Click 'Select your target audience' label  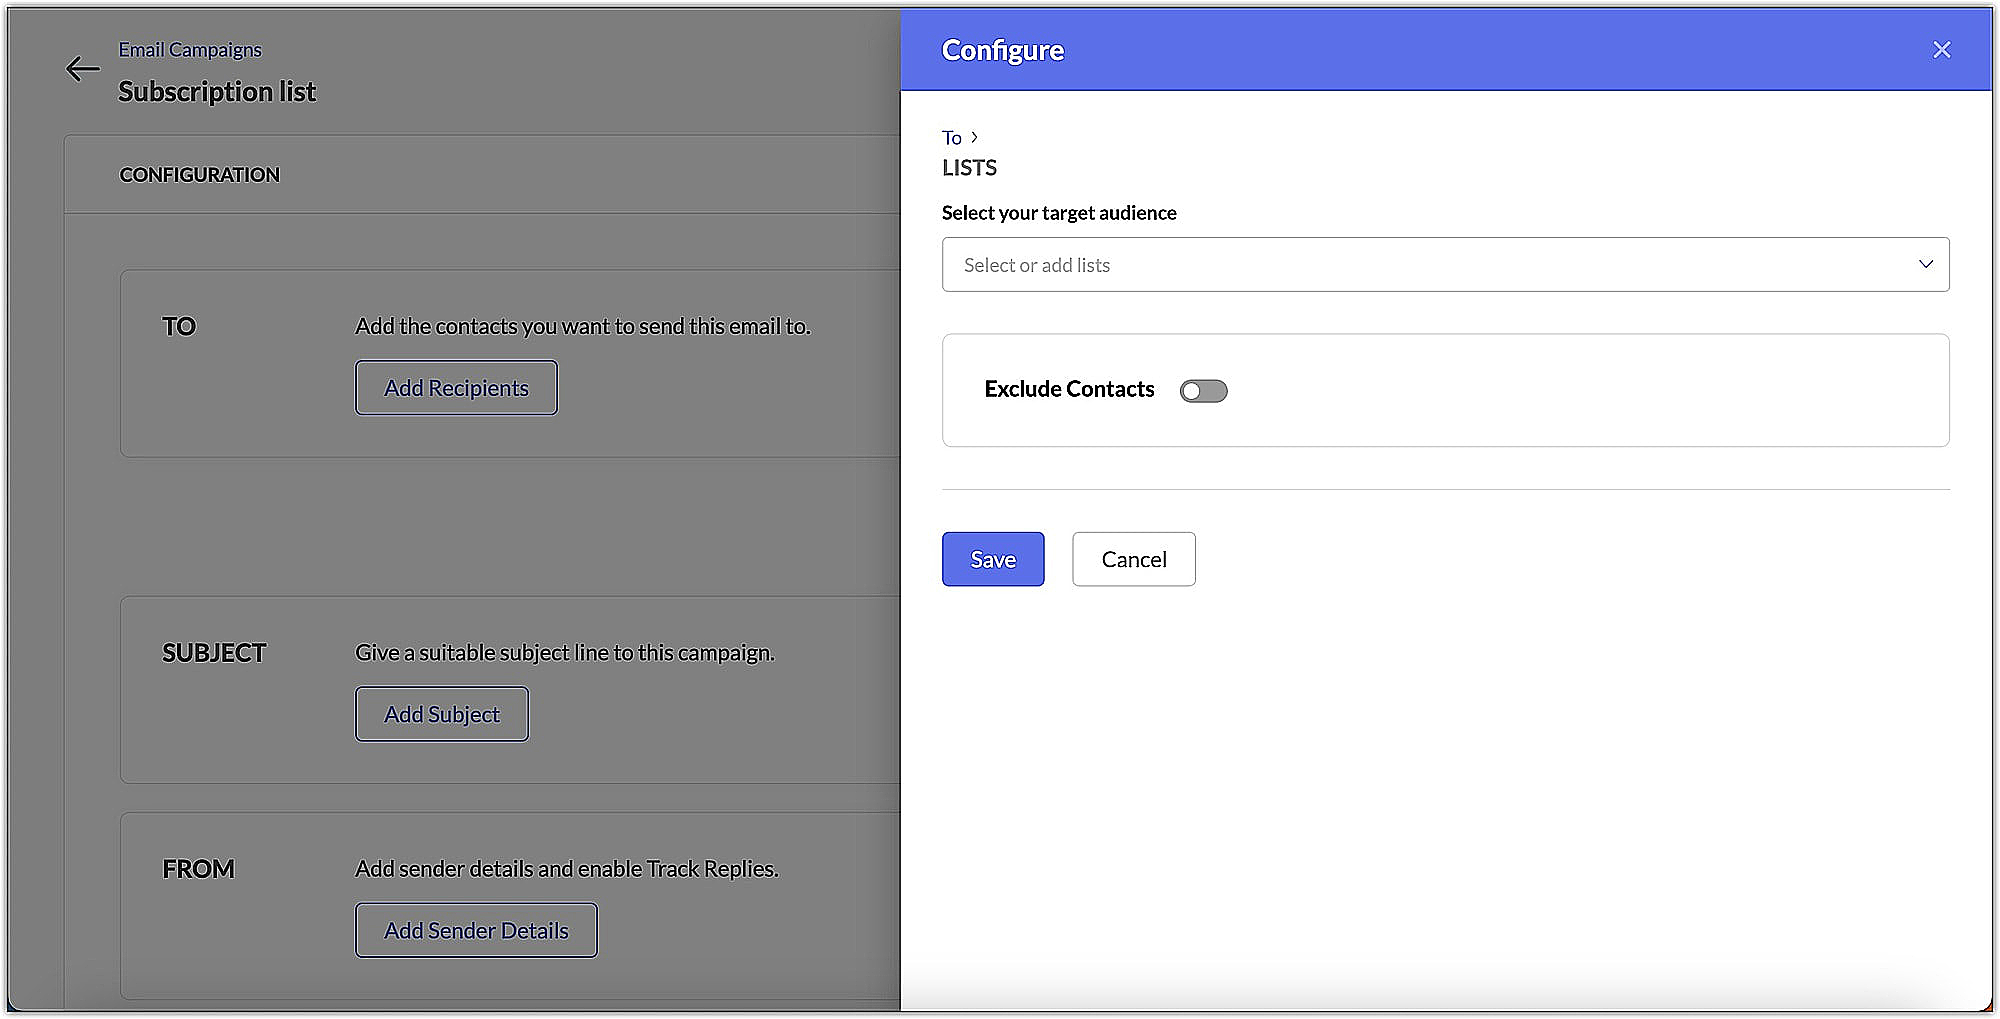tap(1059, 213)
